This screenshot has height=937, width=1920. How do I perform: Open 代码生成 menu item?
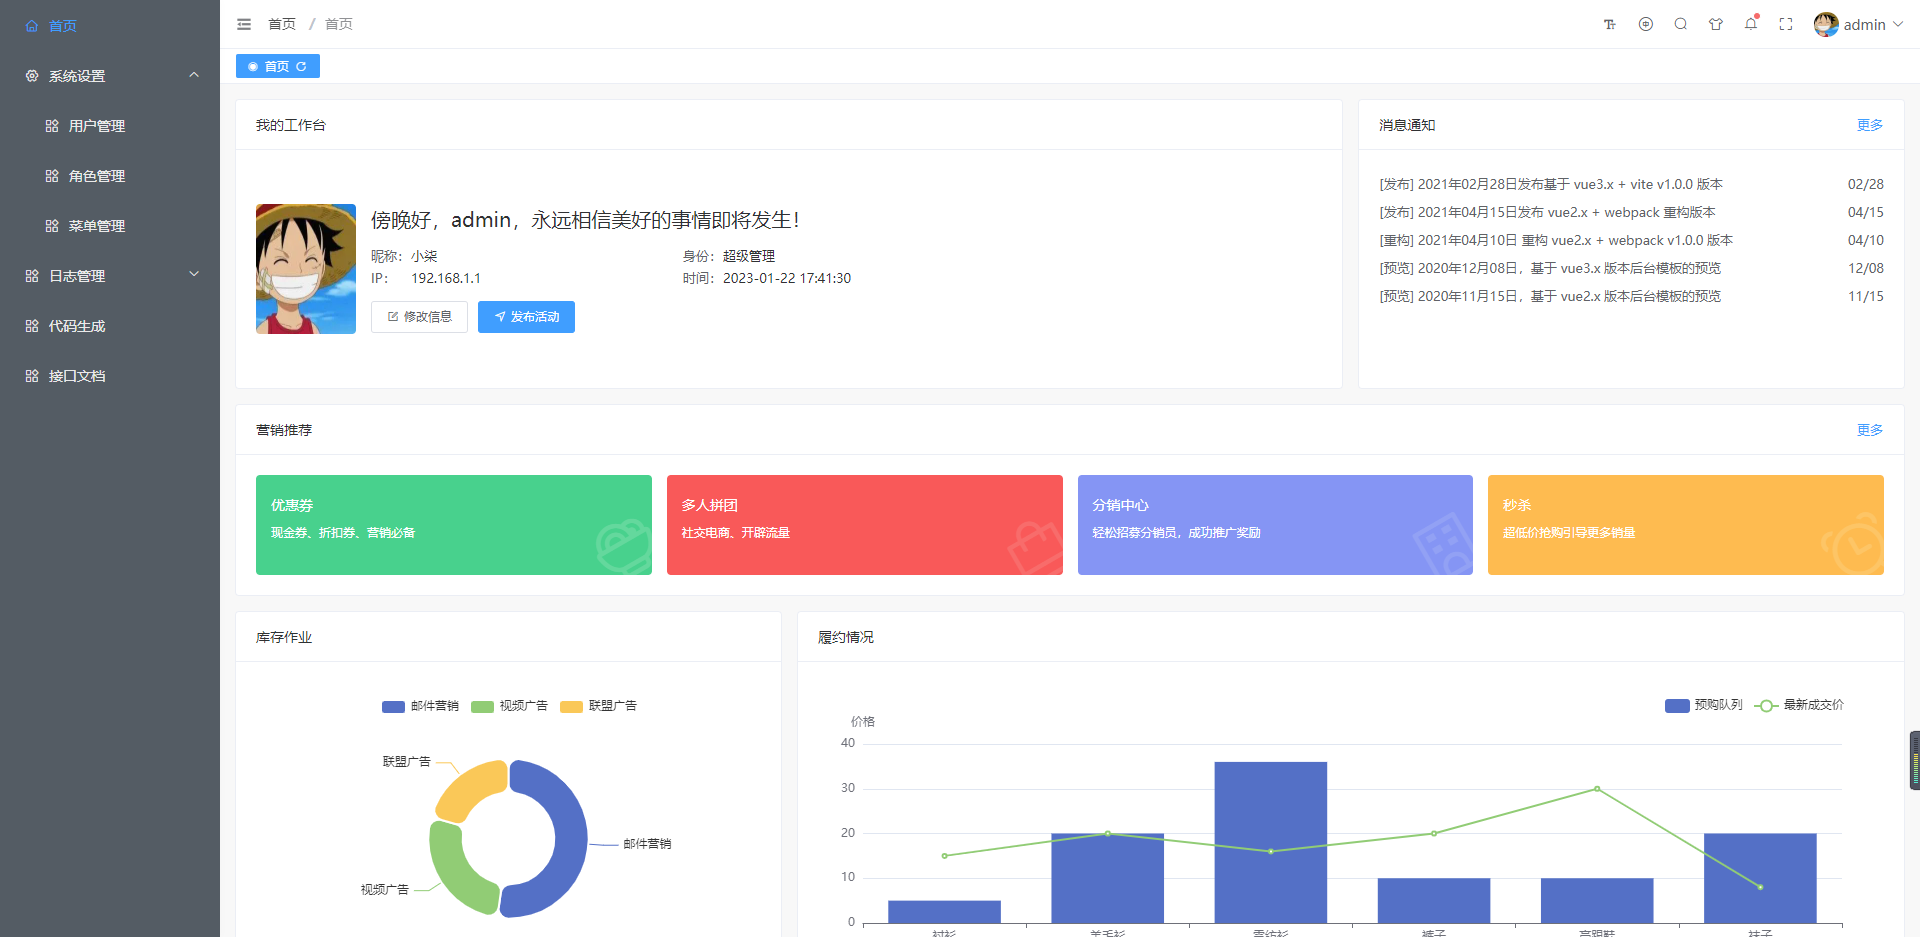(x=110, y=325)
